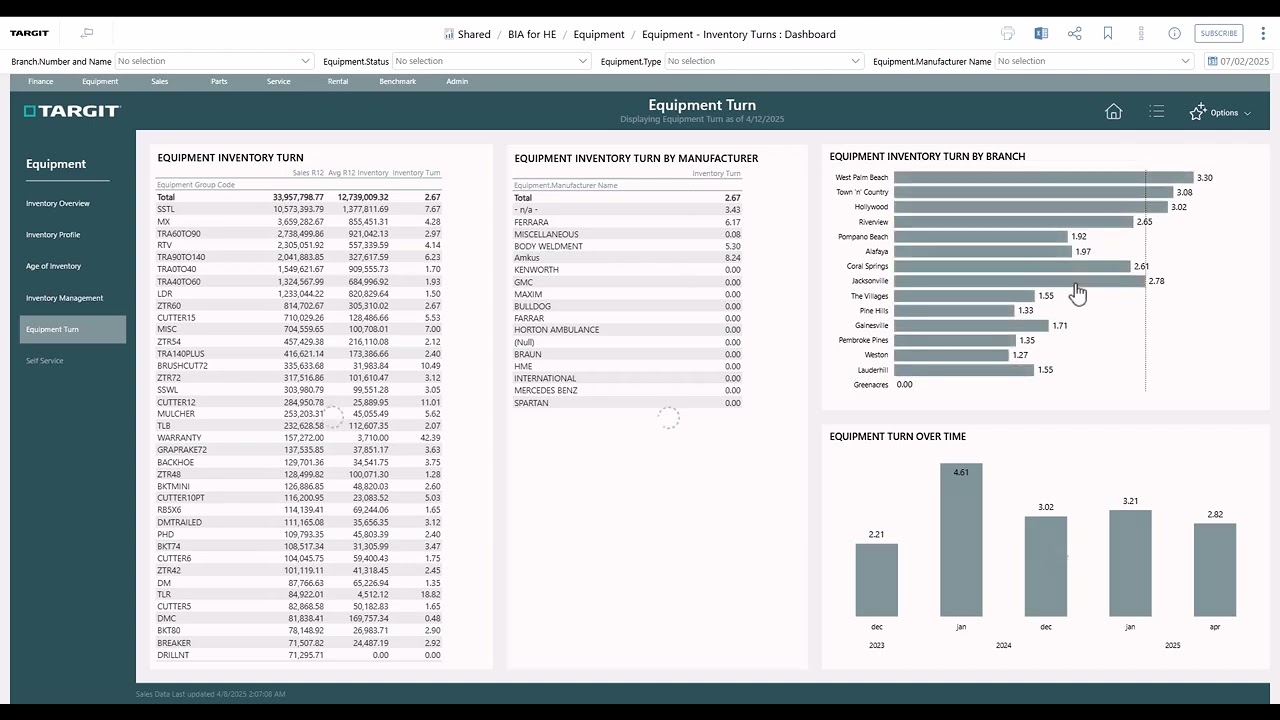Click the Sales R12 column header
1280x720 pixels.
[x=307, y=173]
